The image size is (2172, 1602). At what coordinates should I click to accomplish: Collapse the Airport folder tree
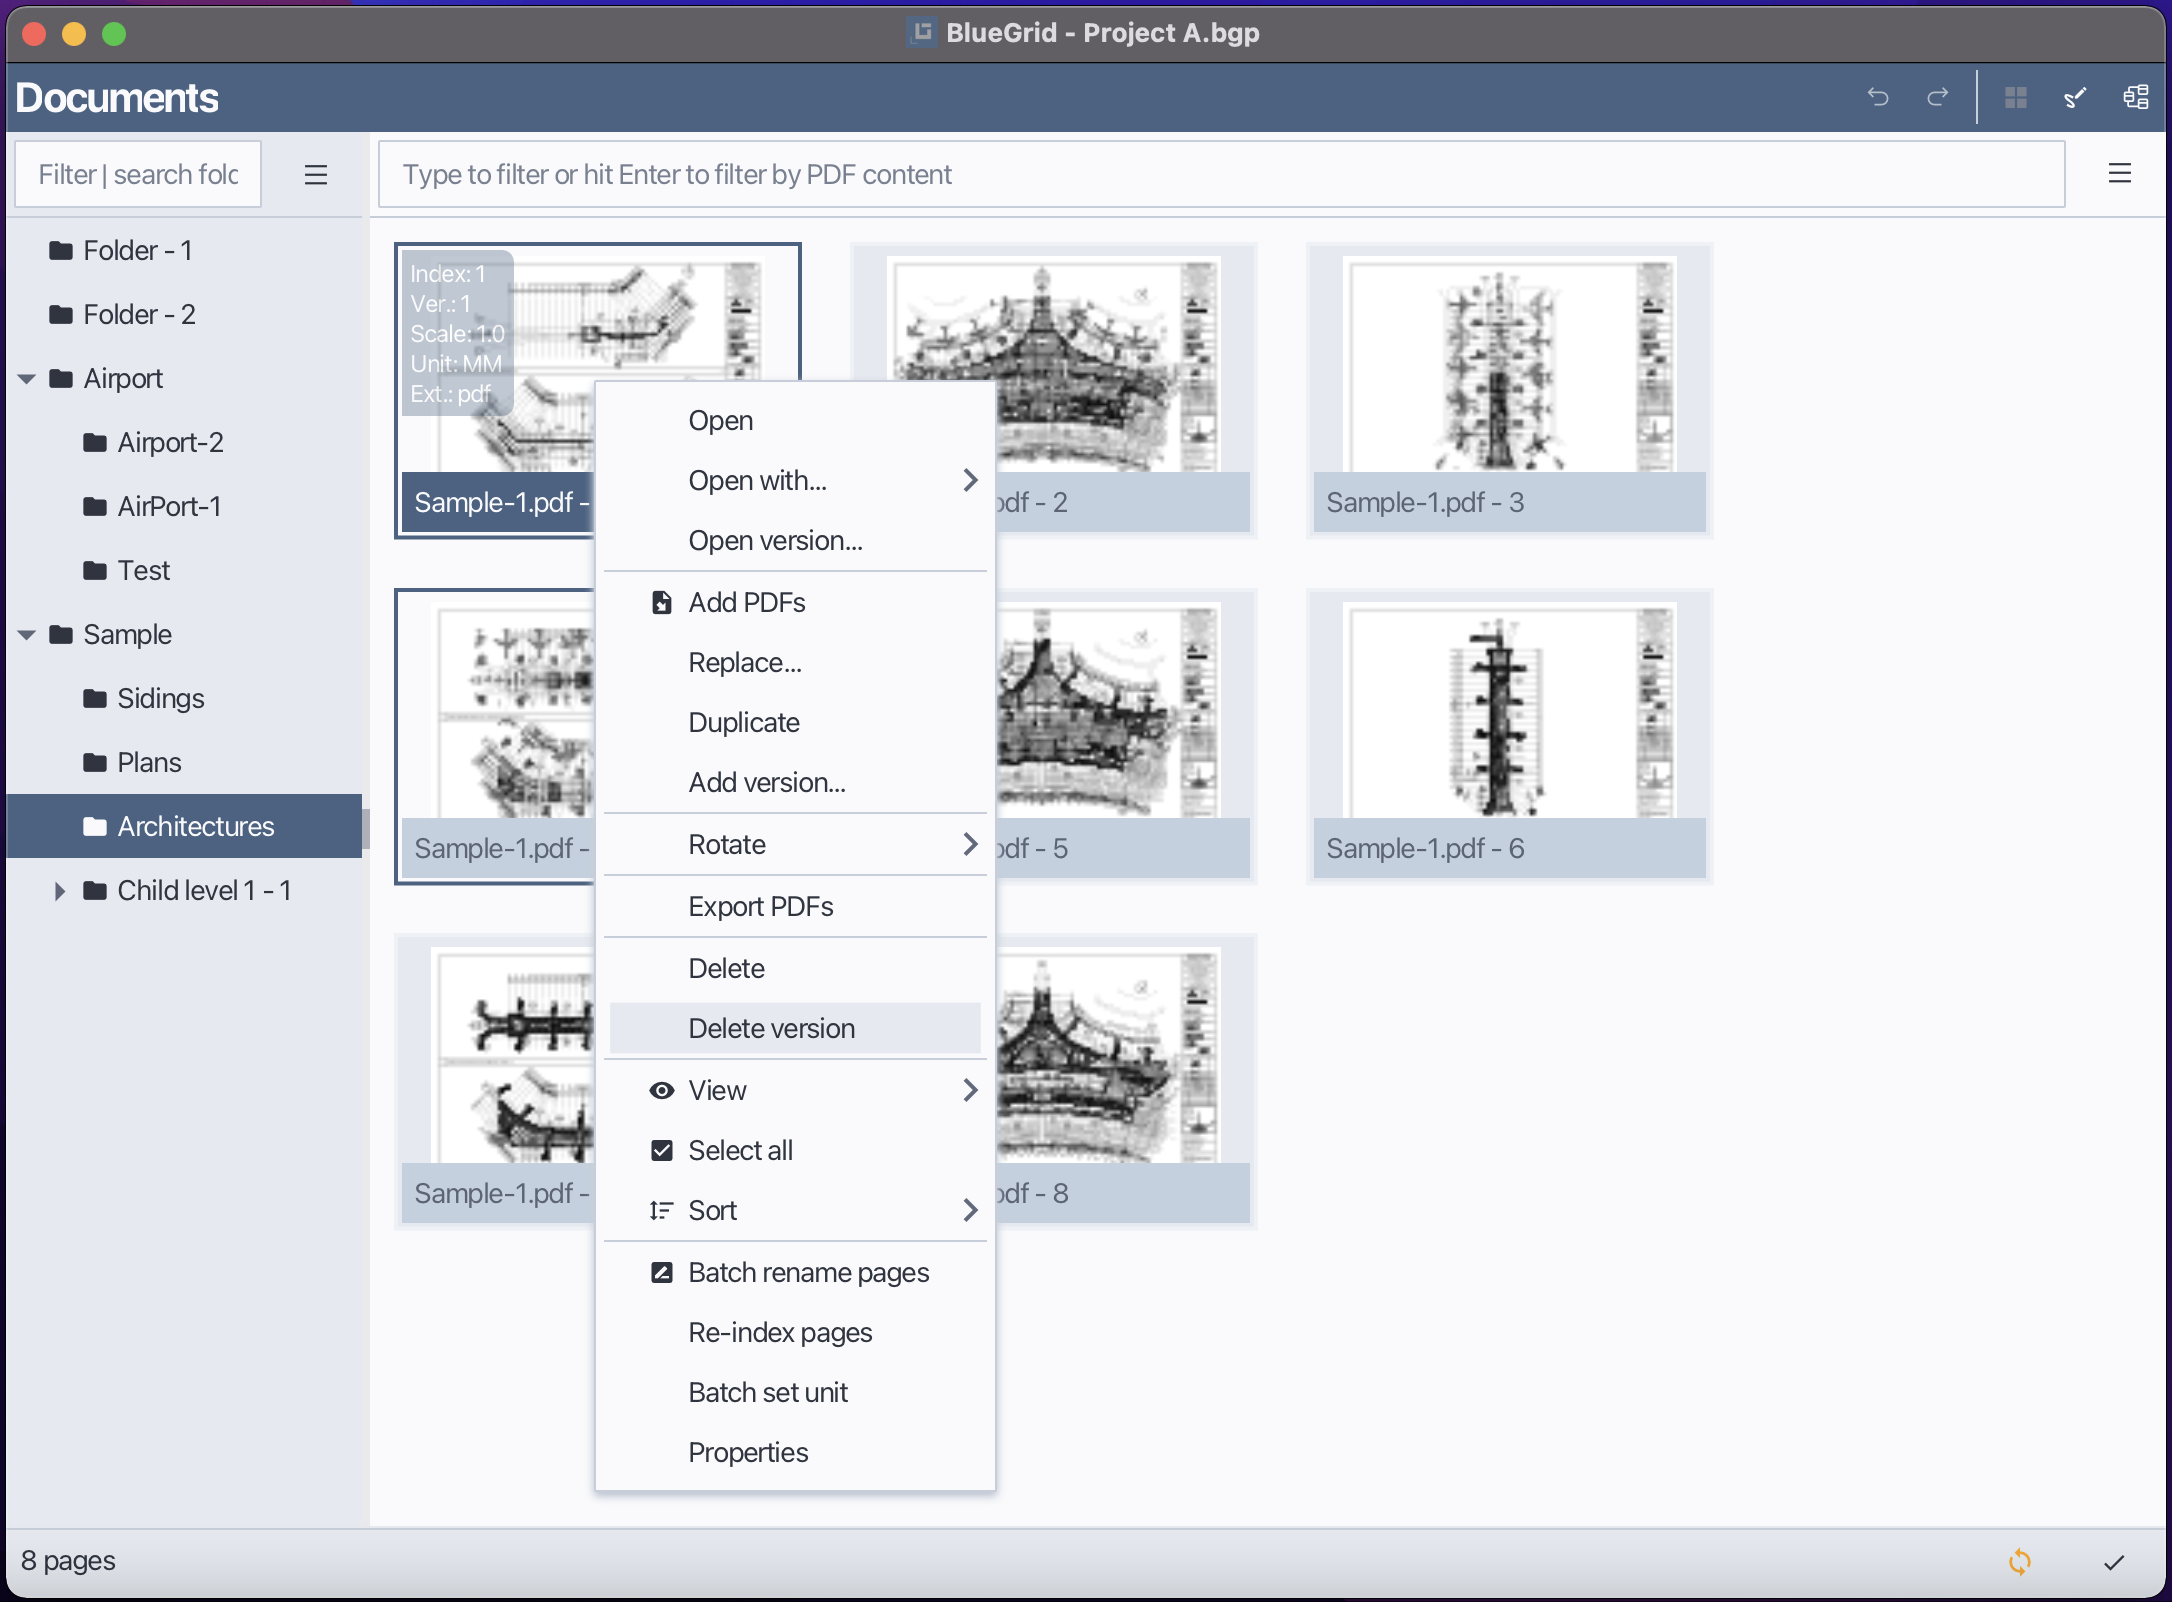pyautogui.click(x=27, y=379)
